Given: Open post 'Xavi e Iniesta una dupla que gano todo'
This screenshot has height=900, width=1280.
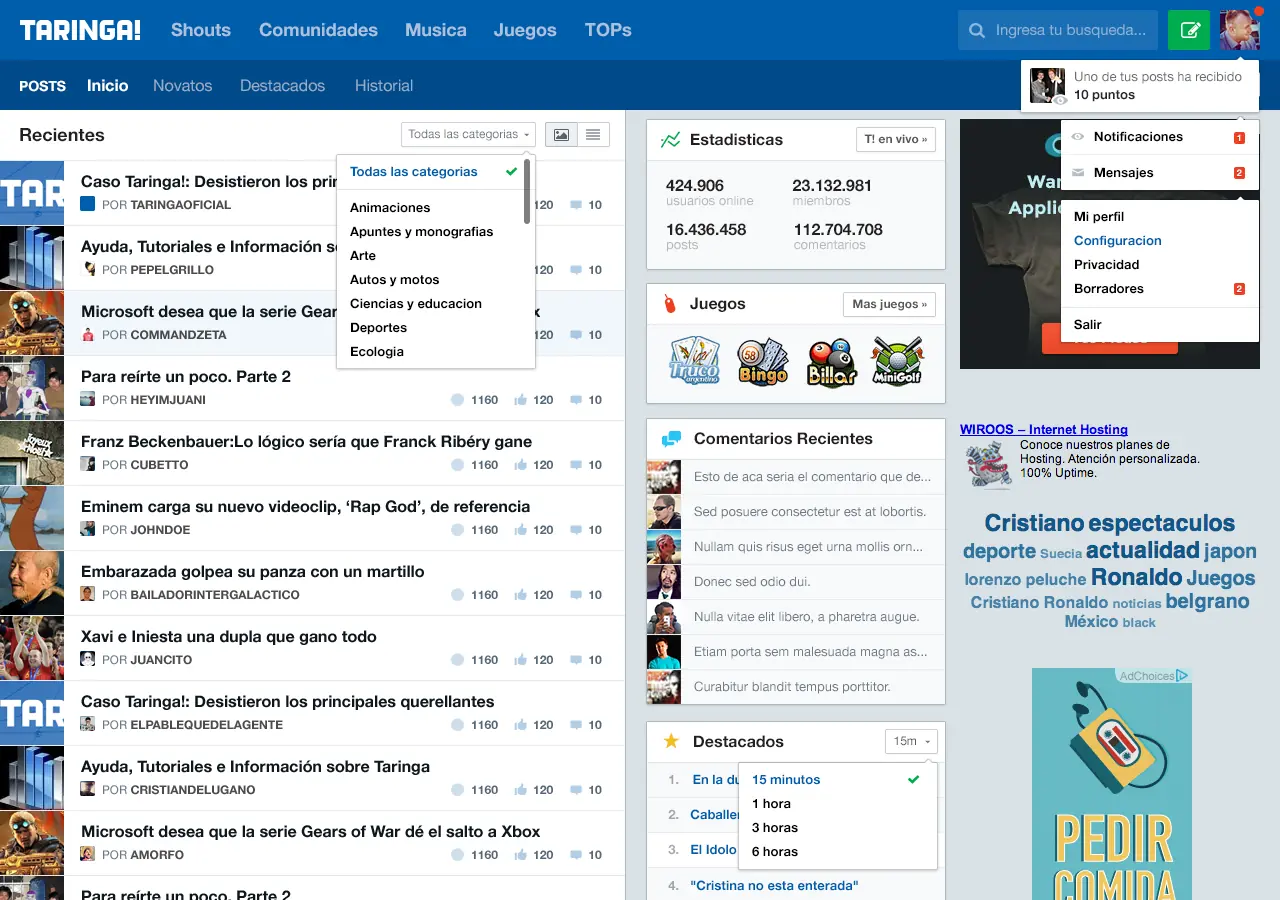Looking at the screenshot, I should click(229, 636).
